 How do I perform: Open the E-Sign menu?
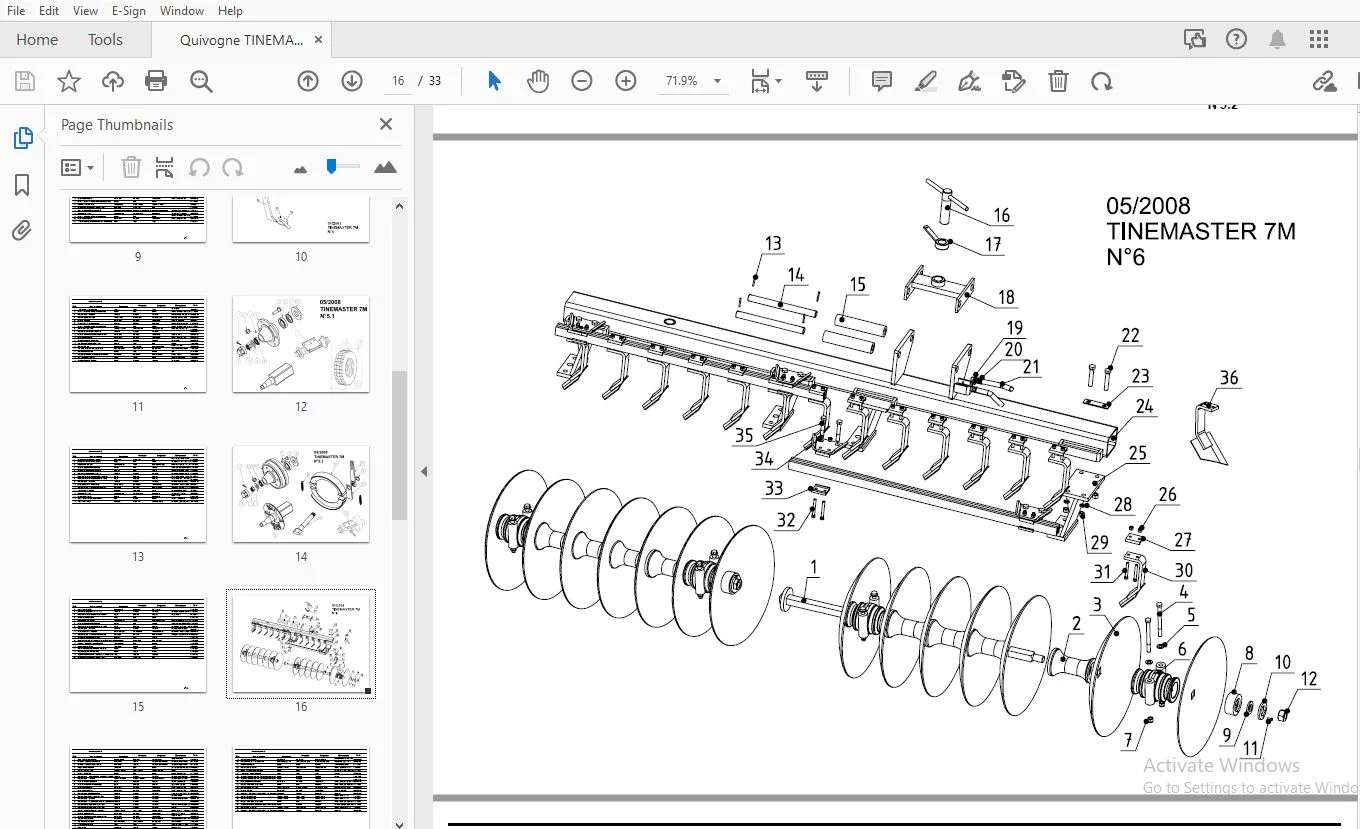click(x=129, y=10)
